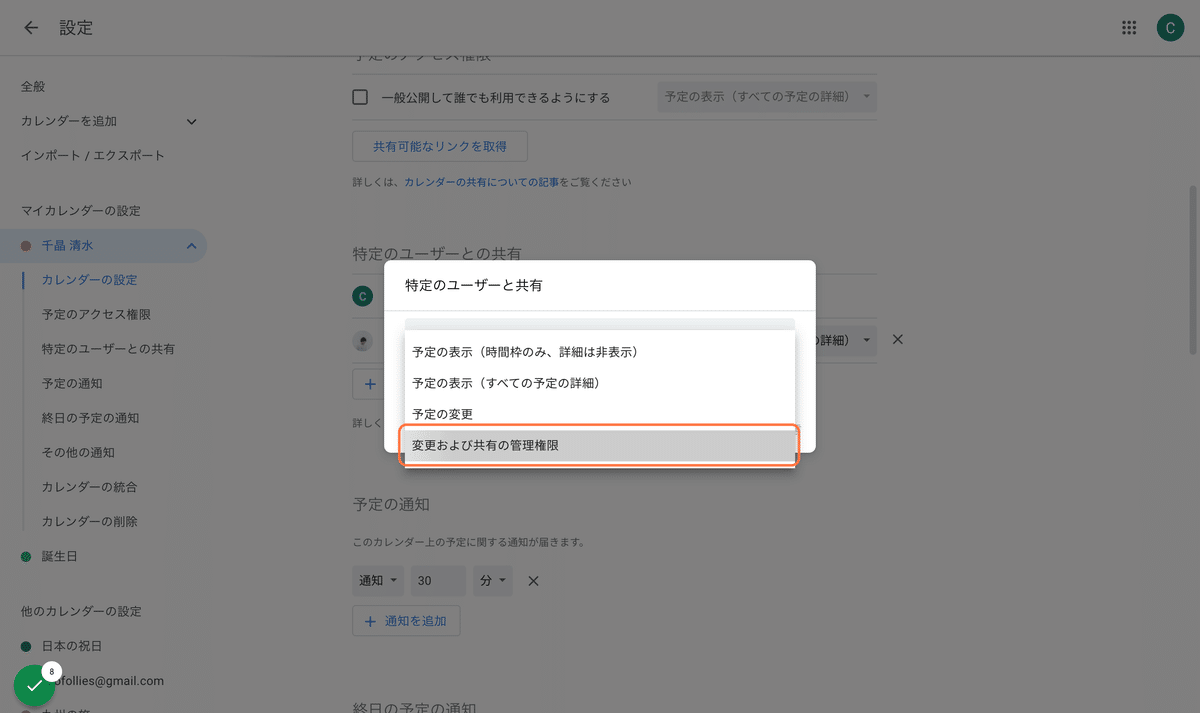1200x713 pixels.
Task: Expand the カレンダーを追加 section
Action: (x=192, y=122)
